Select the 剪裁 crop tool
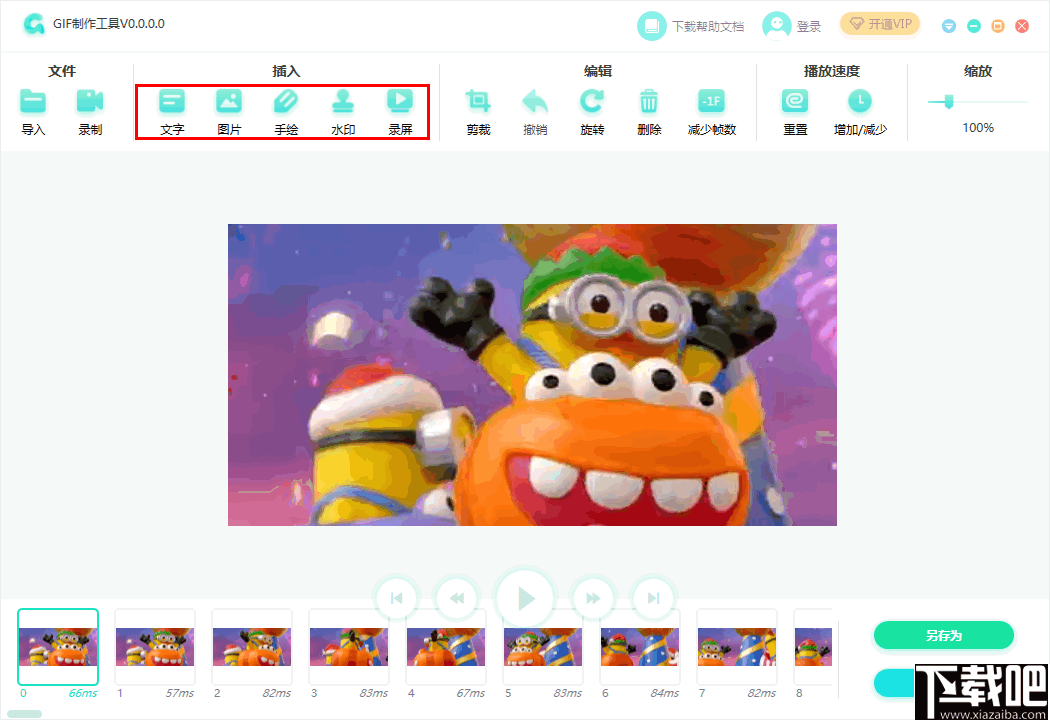The width and height of the screenshot is (1050, 720). 478,102
